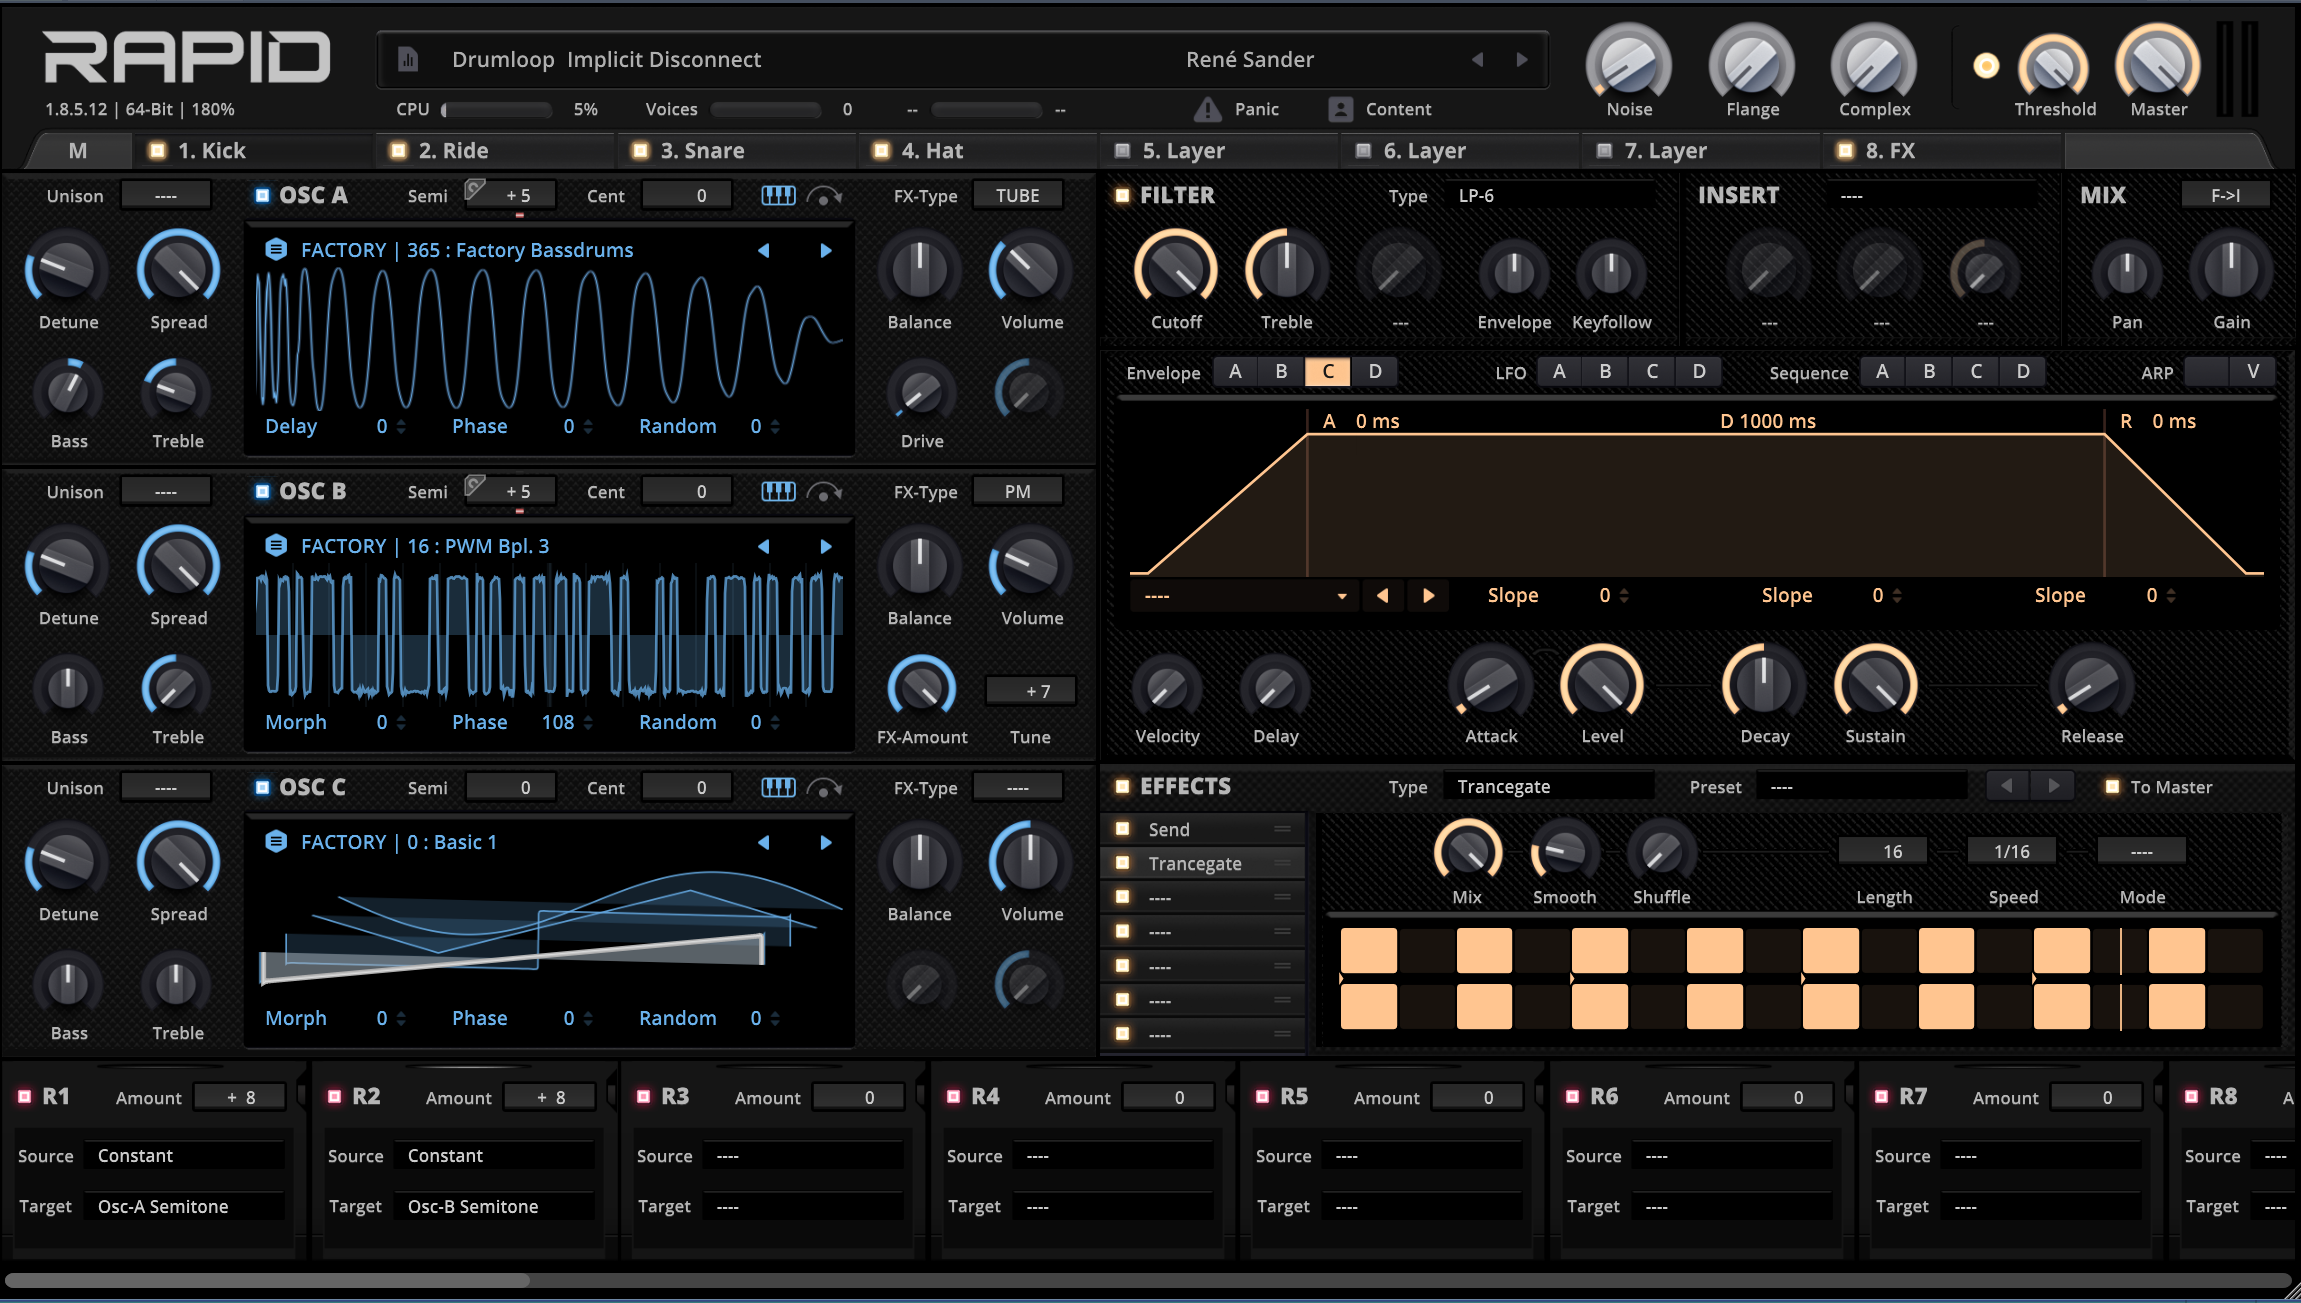Open the Content user icon
The height and width of the screenshot is (1303, 2301).
(1341, 109)
